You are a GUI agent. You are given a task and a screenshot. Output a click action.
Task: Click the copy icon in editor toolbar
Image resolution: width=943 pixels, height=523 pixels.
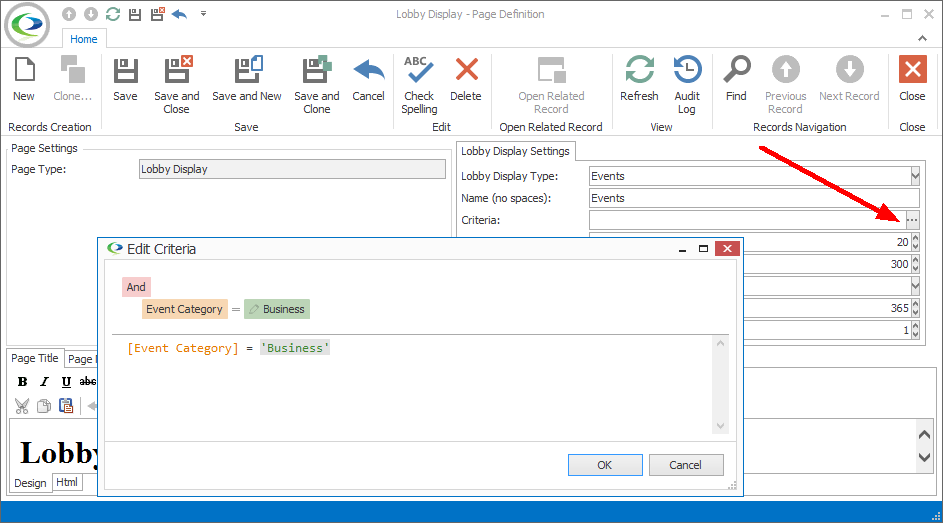click(x=44, y=406)
